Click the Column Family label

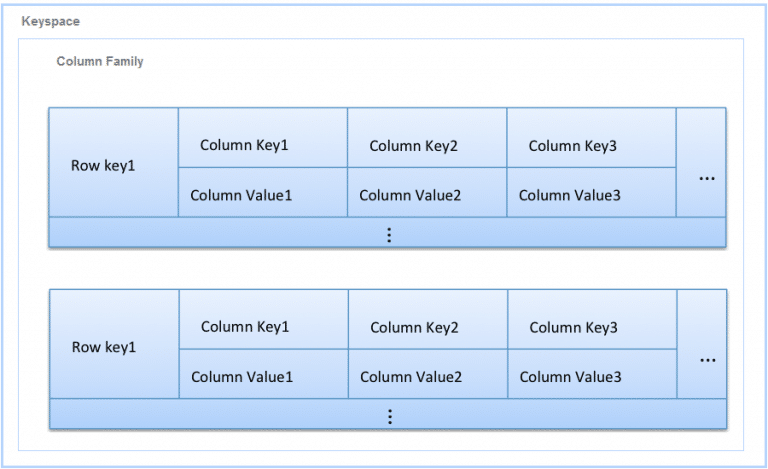[100, 62]
